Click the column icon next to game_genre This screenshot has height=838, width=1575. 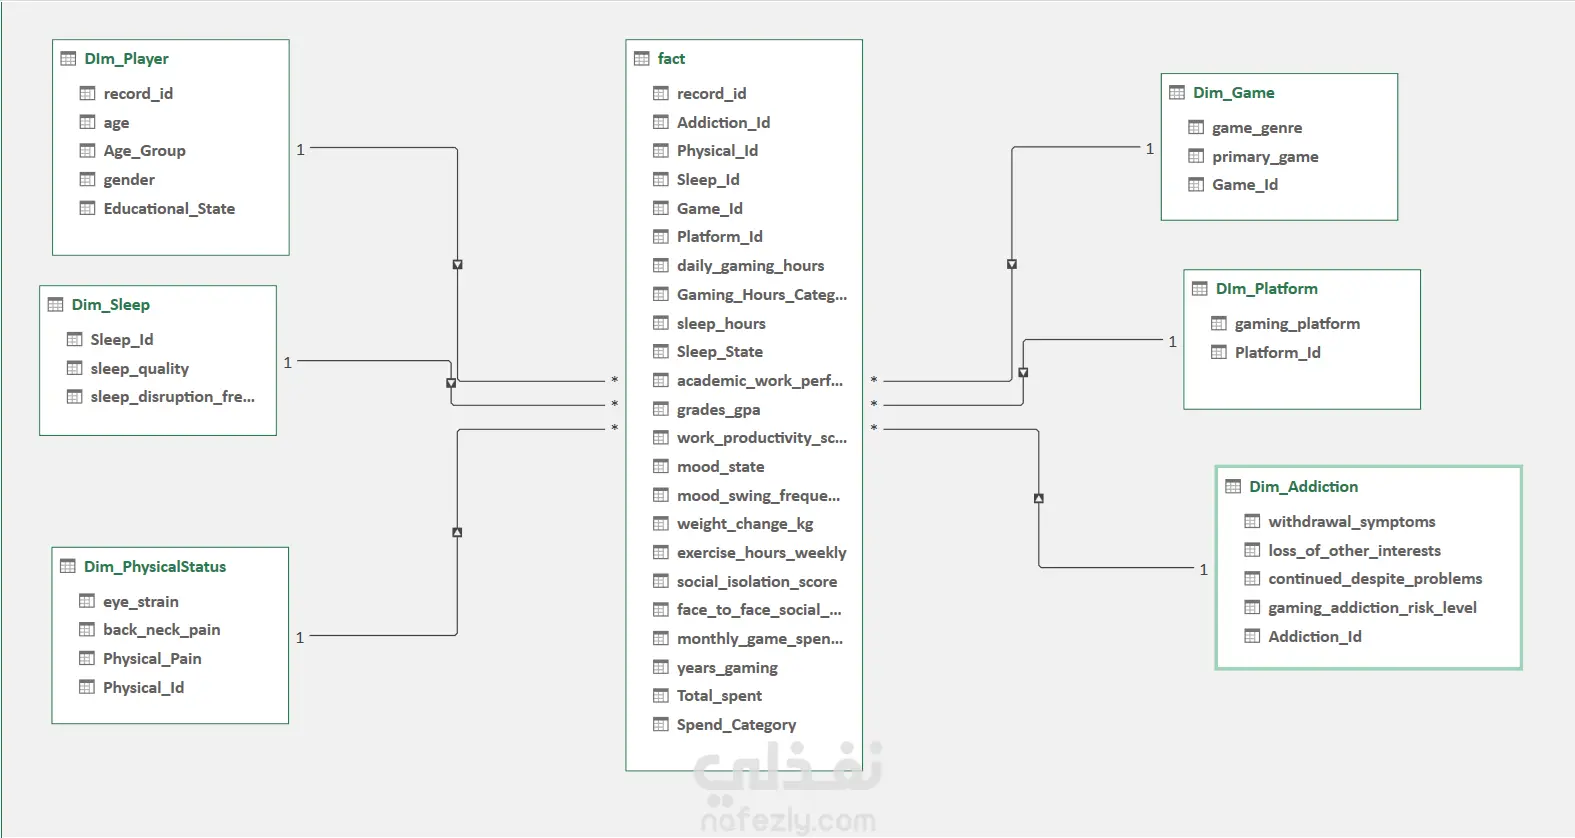tap(1196, 128)
